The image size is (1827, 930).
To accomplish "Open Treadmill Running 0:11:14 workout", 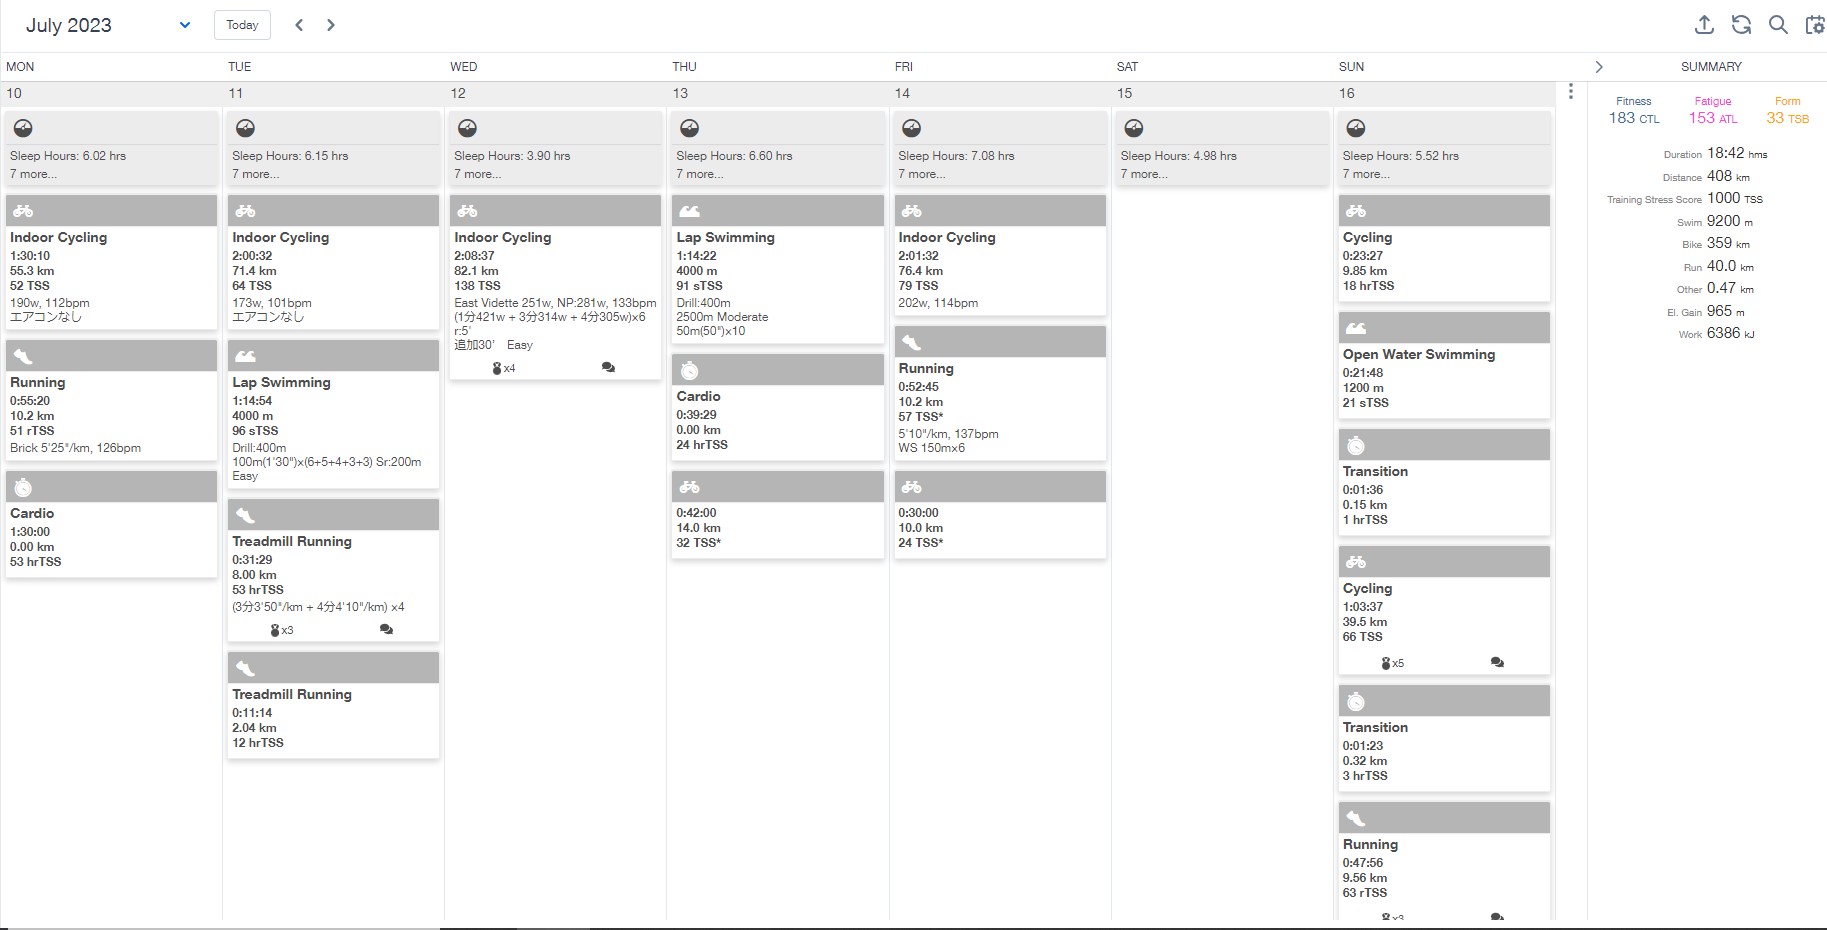I will [333, 705].
